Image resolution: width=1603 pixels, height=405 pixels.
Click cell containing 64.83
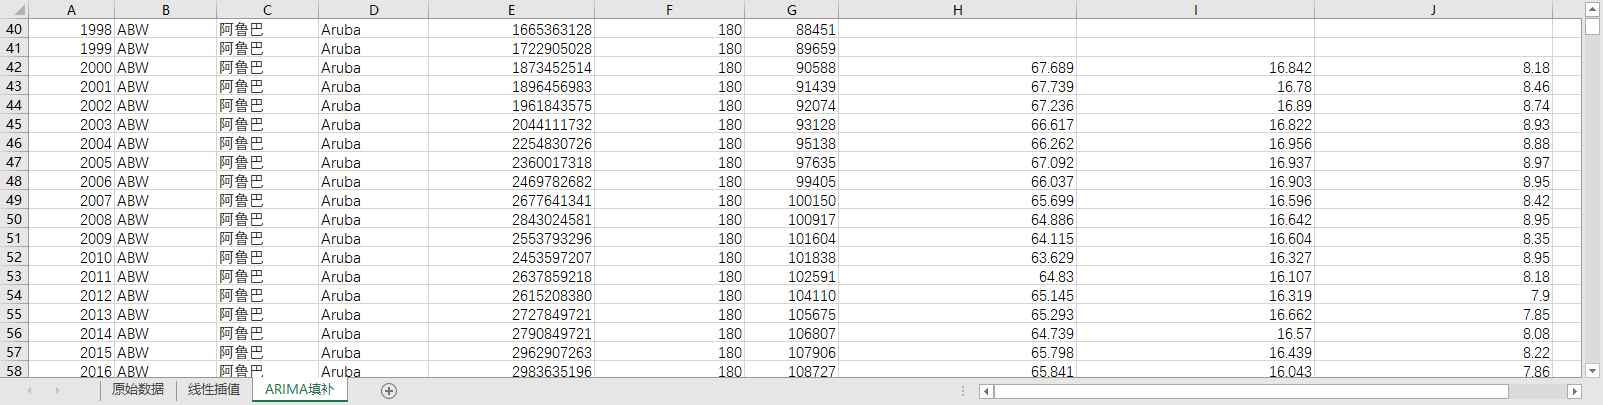point(957,276)
